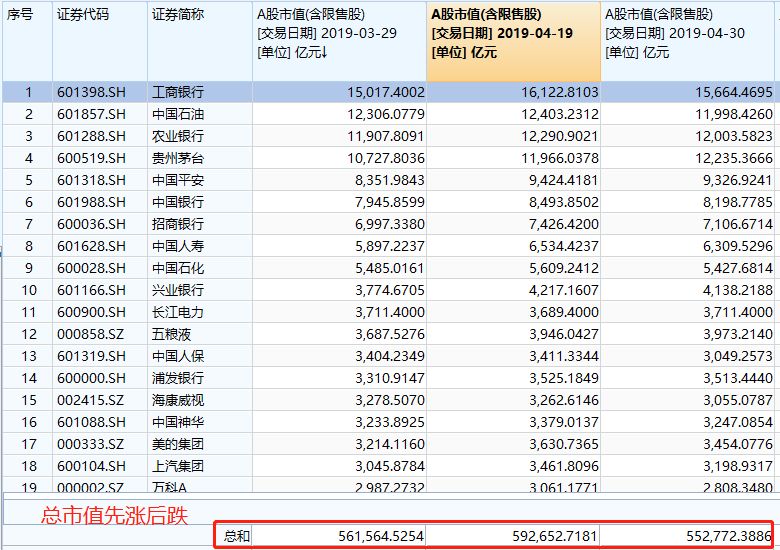This screenshot has width=780, height=550.
Task: Select the 中国人保 name cell
Action: pos(200,356)
